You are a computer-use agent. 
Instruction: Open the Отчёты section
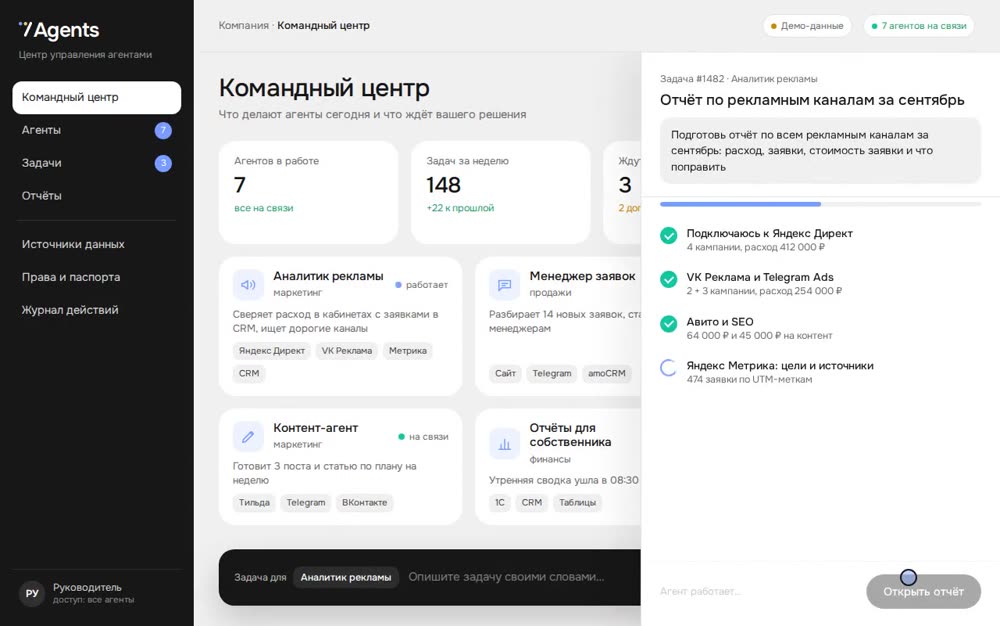point(96,196)
